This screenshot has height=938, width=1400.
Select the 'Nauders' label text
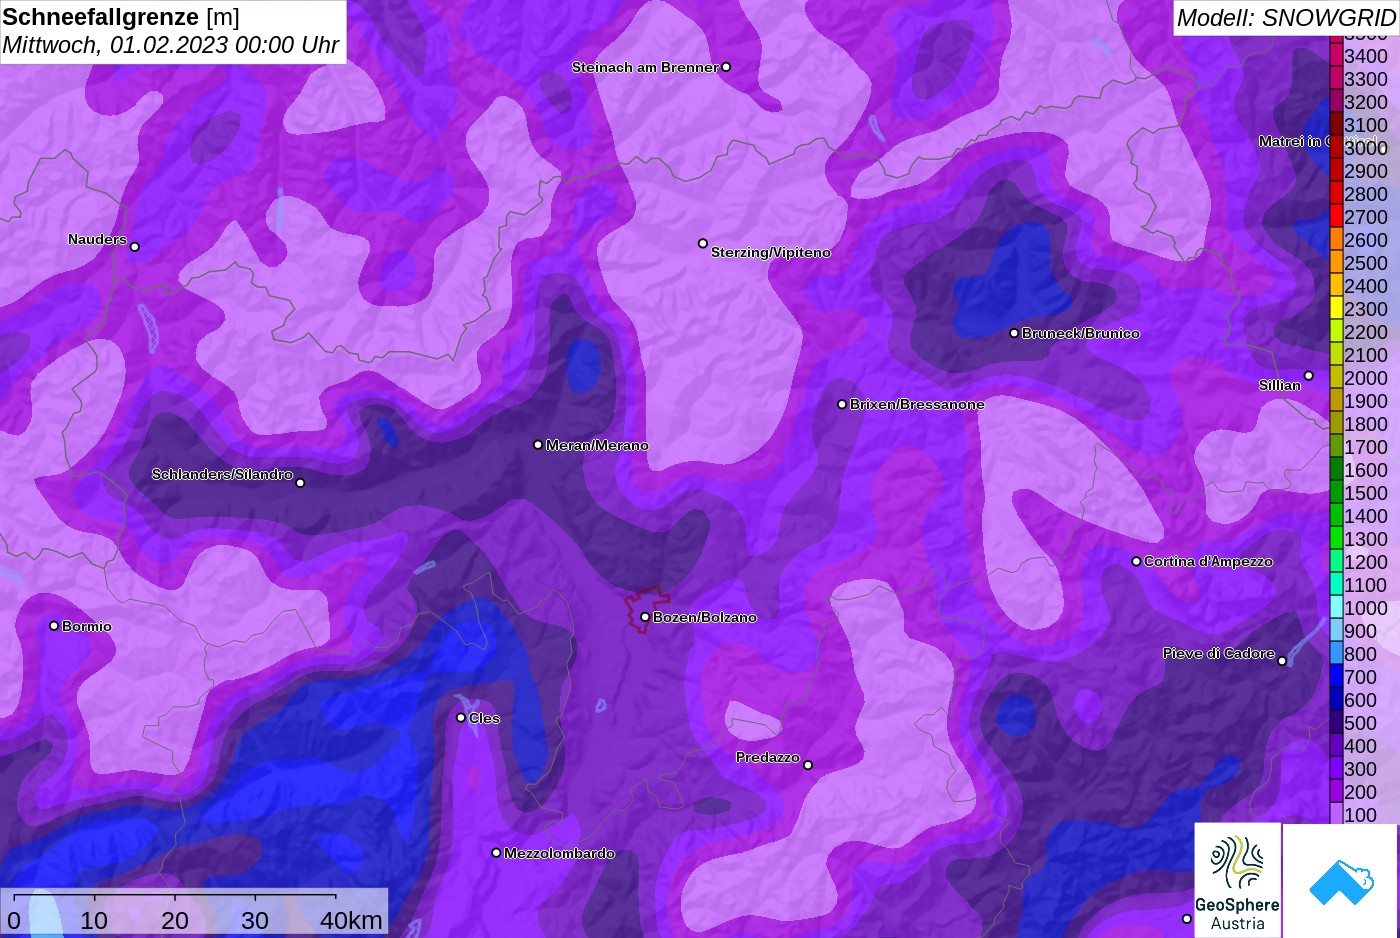click(x=97, y=239)
